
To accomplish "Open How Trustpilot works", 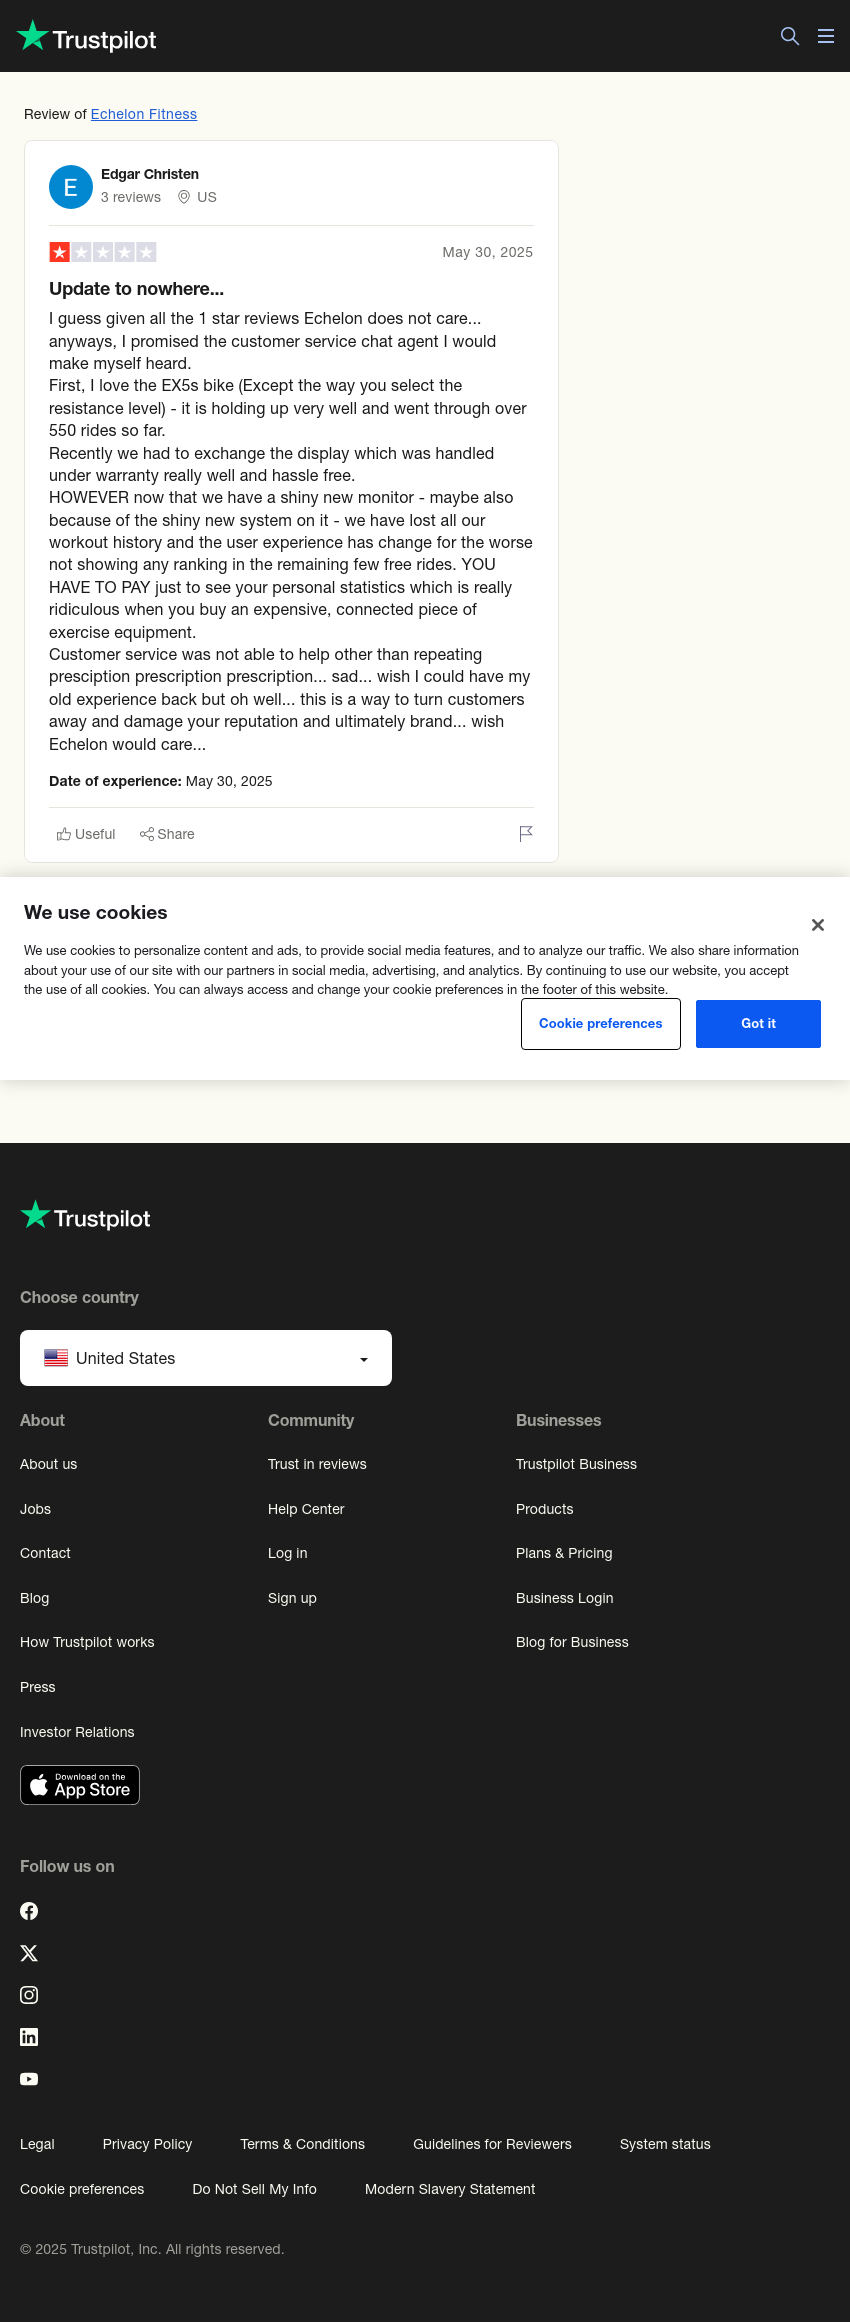I will [87, 1642].
